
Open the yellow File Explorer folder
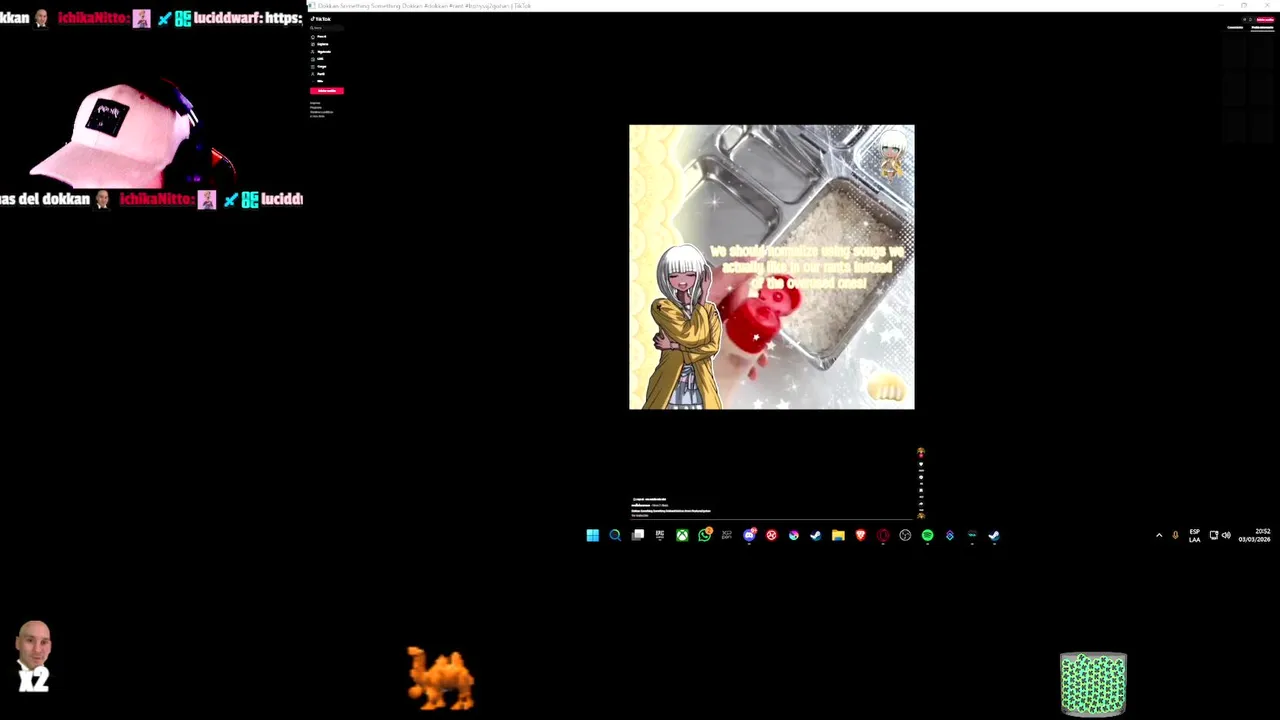[x=838, y=536]
